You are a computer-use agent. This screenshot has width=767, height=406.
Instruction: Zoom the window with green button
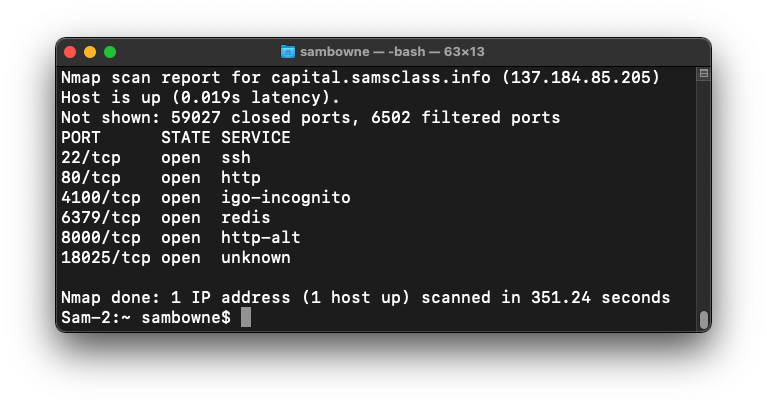pyautogui.click(x=110, y=52)
